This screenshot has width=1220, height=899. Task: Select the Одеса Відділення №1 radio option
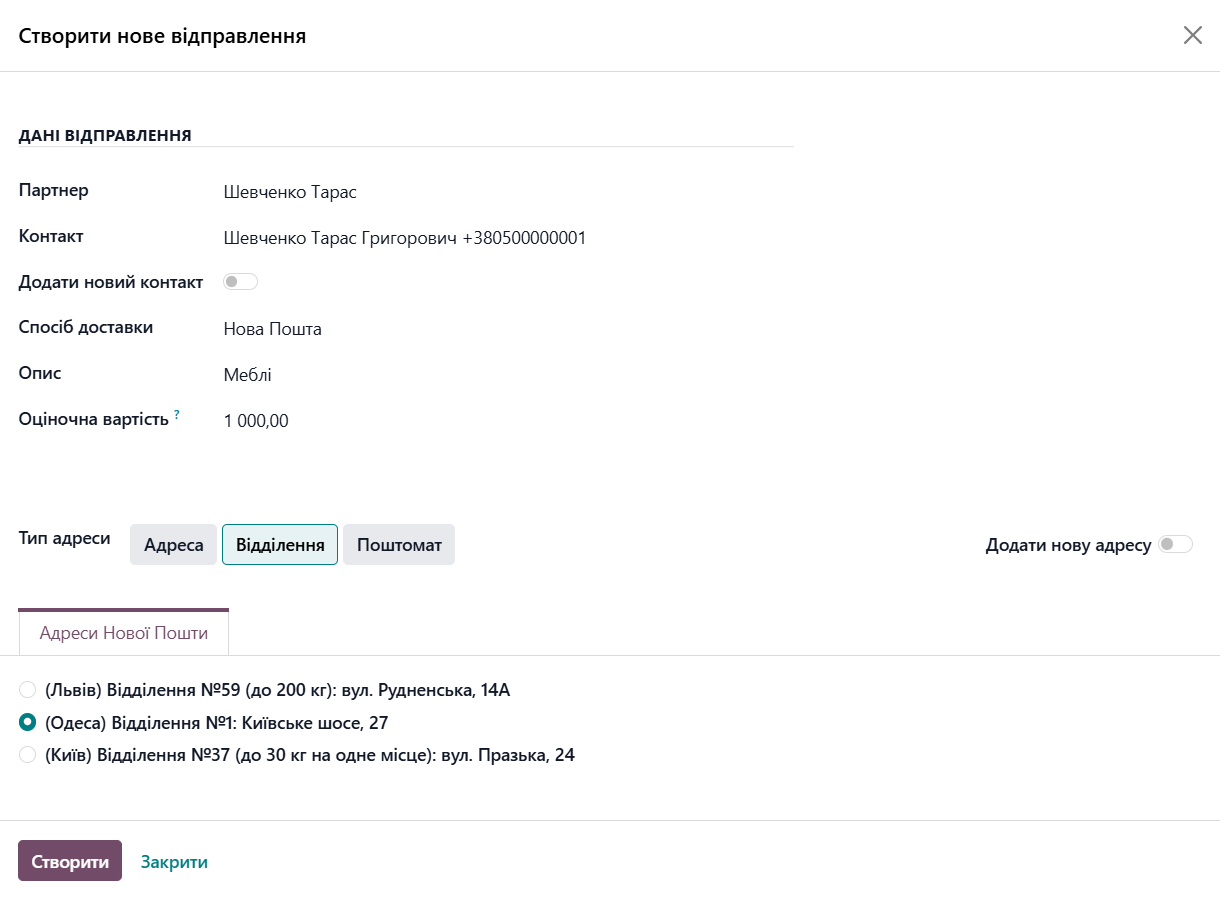28,722
